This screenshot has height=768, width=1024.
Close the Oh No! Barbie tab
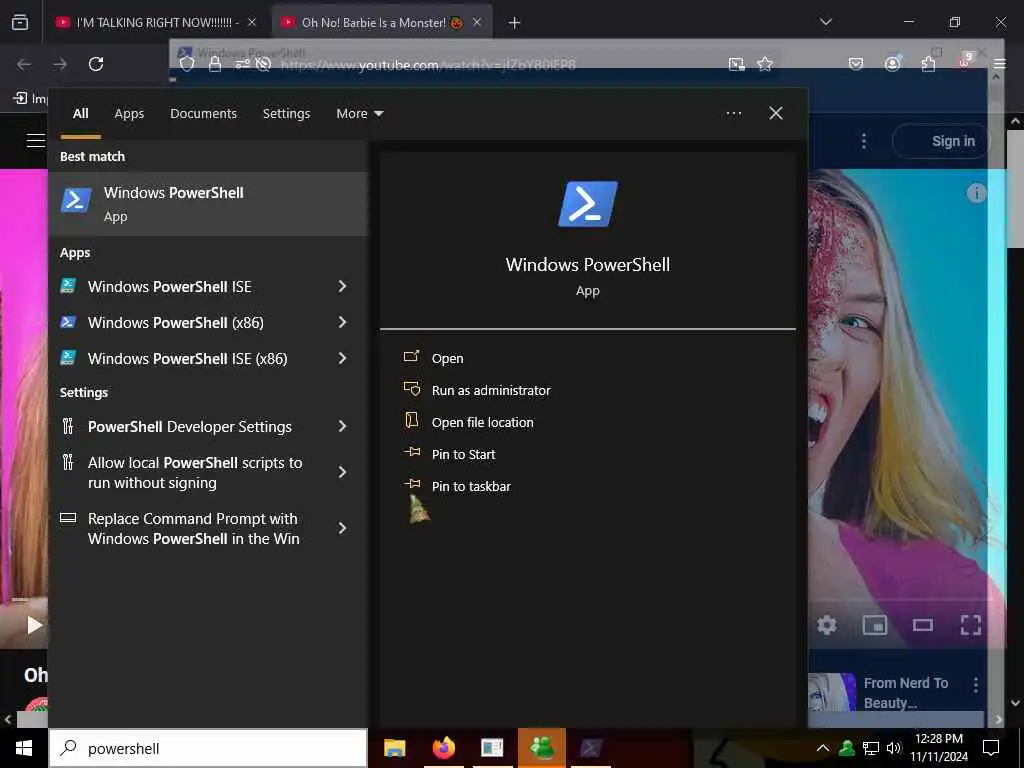coord(477,22)
